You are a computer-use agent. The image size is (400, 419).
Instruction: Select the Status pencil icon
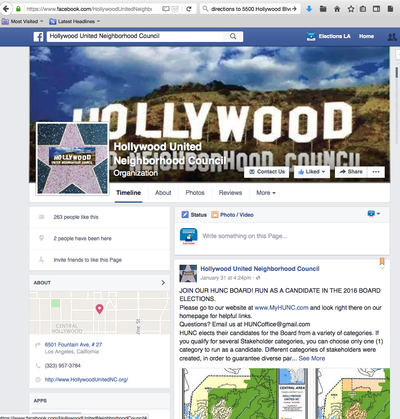pos(185,214)
